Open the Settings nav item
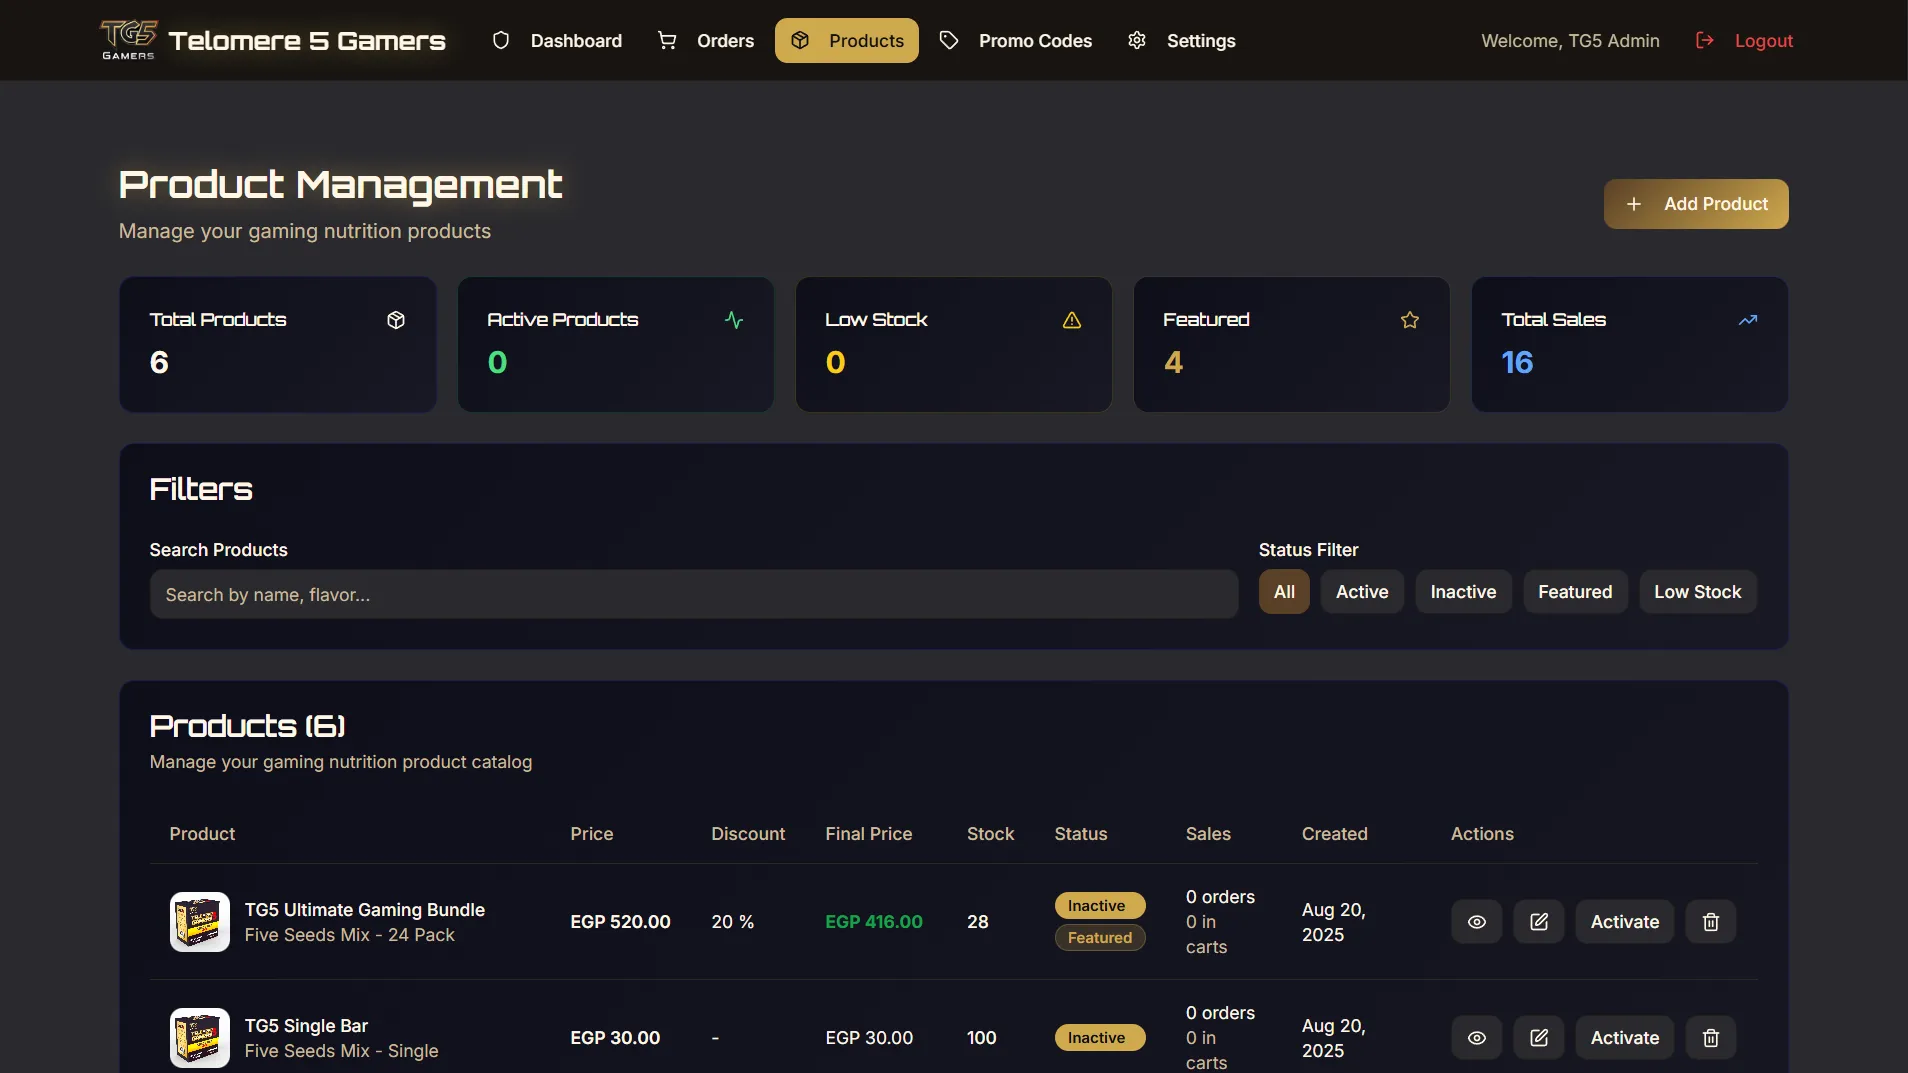Screen dimensions: 1908x1073 pyautogui.click(x=1182, y=41)
